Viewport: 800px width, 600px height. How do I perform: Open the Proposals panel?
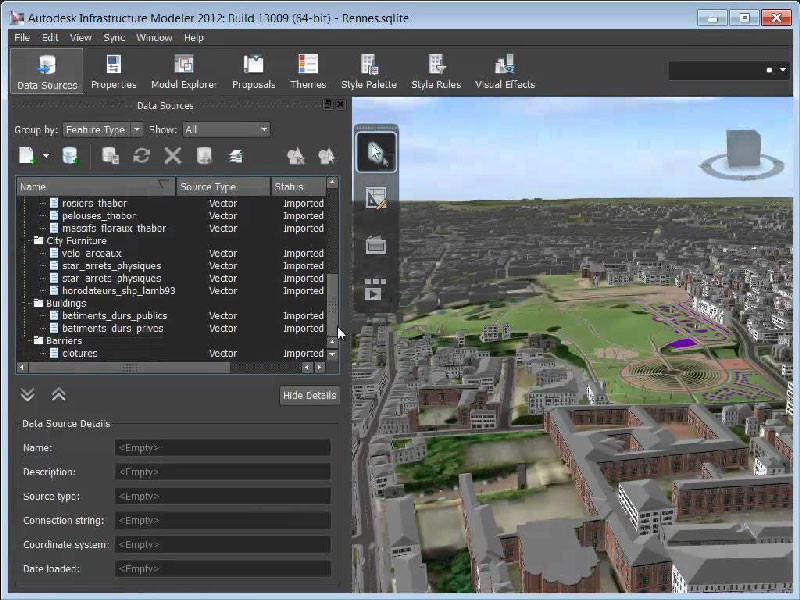tap(252, 68)
